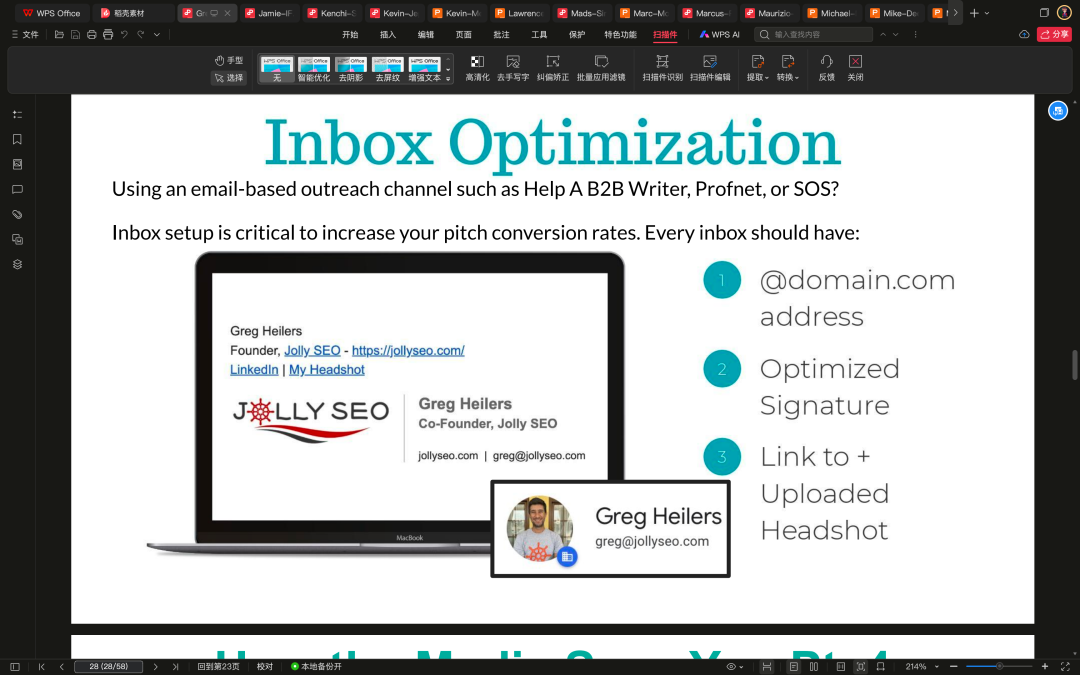Viewport: 1080px width, 675px height.
Task: Select the 去阴影 filter thumbnail
Action: 351,69
